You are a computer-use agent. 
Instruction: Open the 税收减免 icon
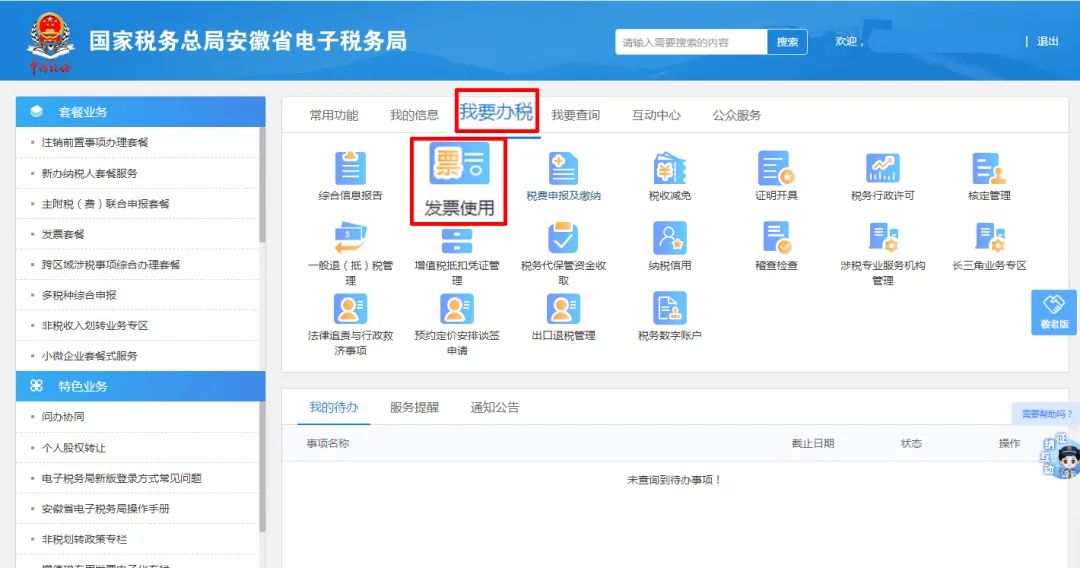pos(669,169)
